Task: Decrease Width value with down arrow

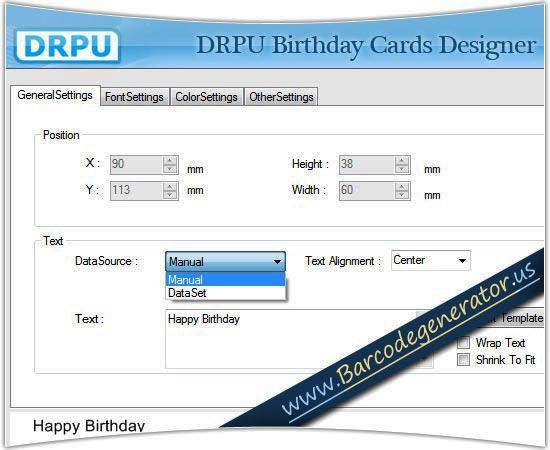Action: click(x=402, y=195)
